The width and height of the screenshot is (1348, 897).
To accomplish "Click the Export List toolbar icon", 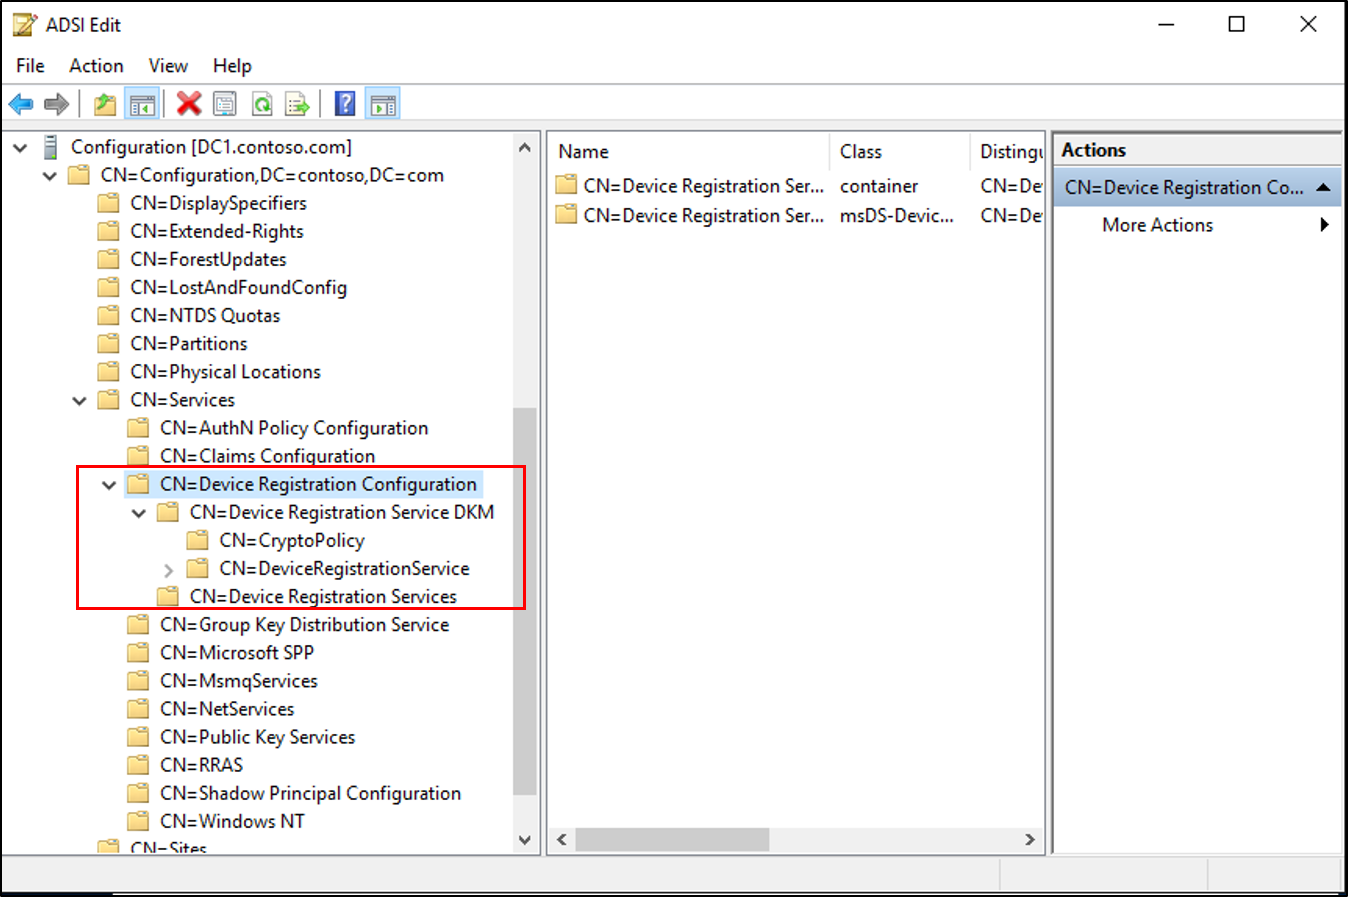I will 297,103.
